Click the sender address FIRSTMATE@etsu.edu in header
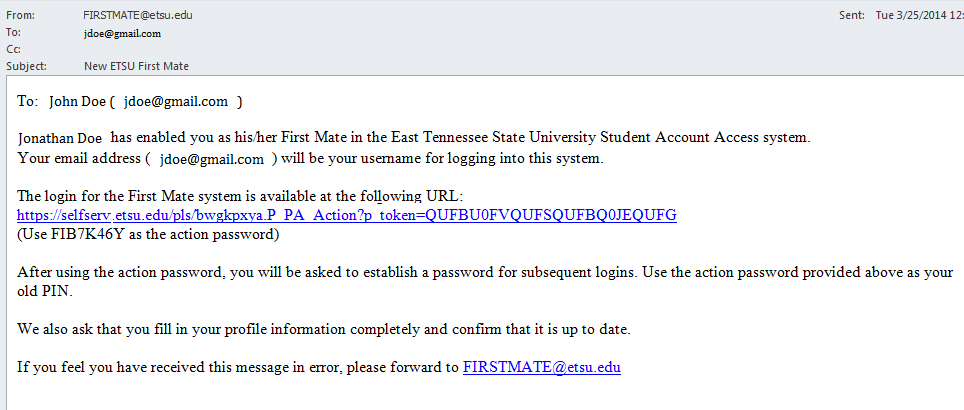 (135, 16)
